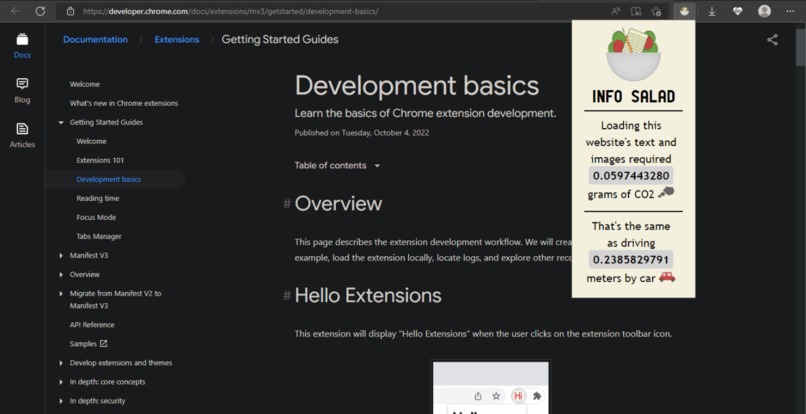Reload the page with refresh icon
Screen dimensions: 806x414
point(40,11)
